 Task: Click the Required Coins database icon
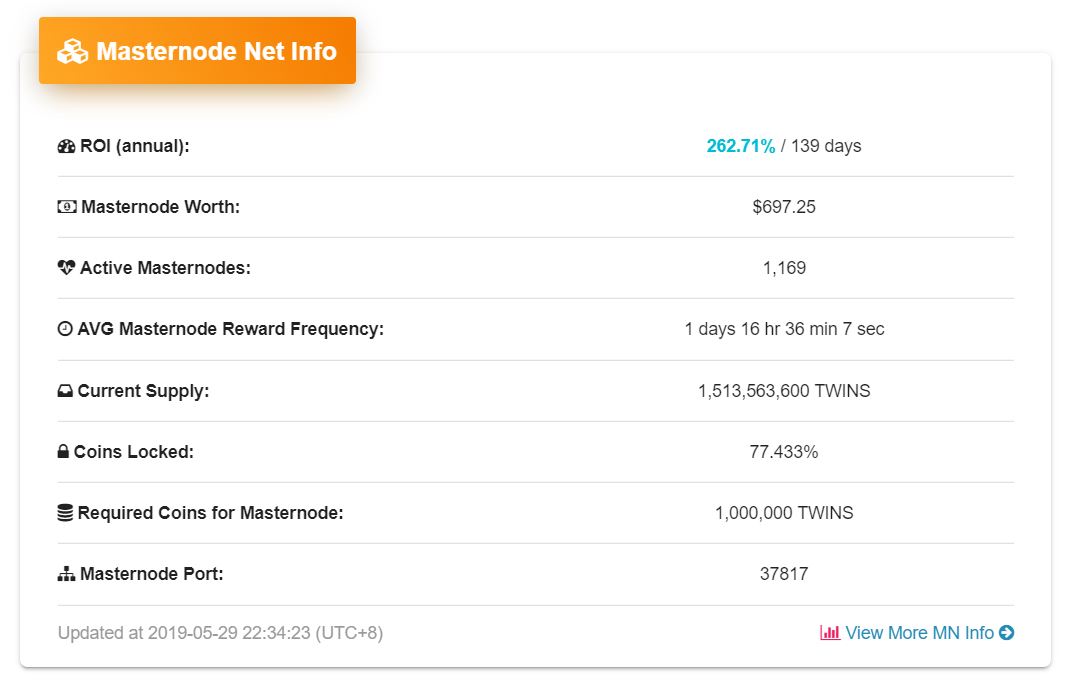65,513
